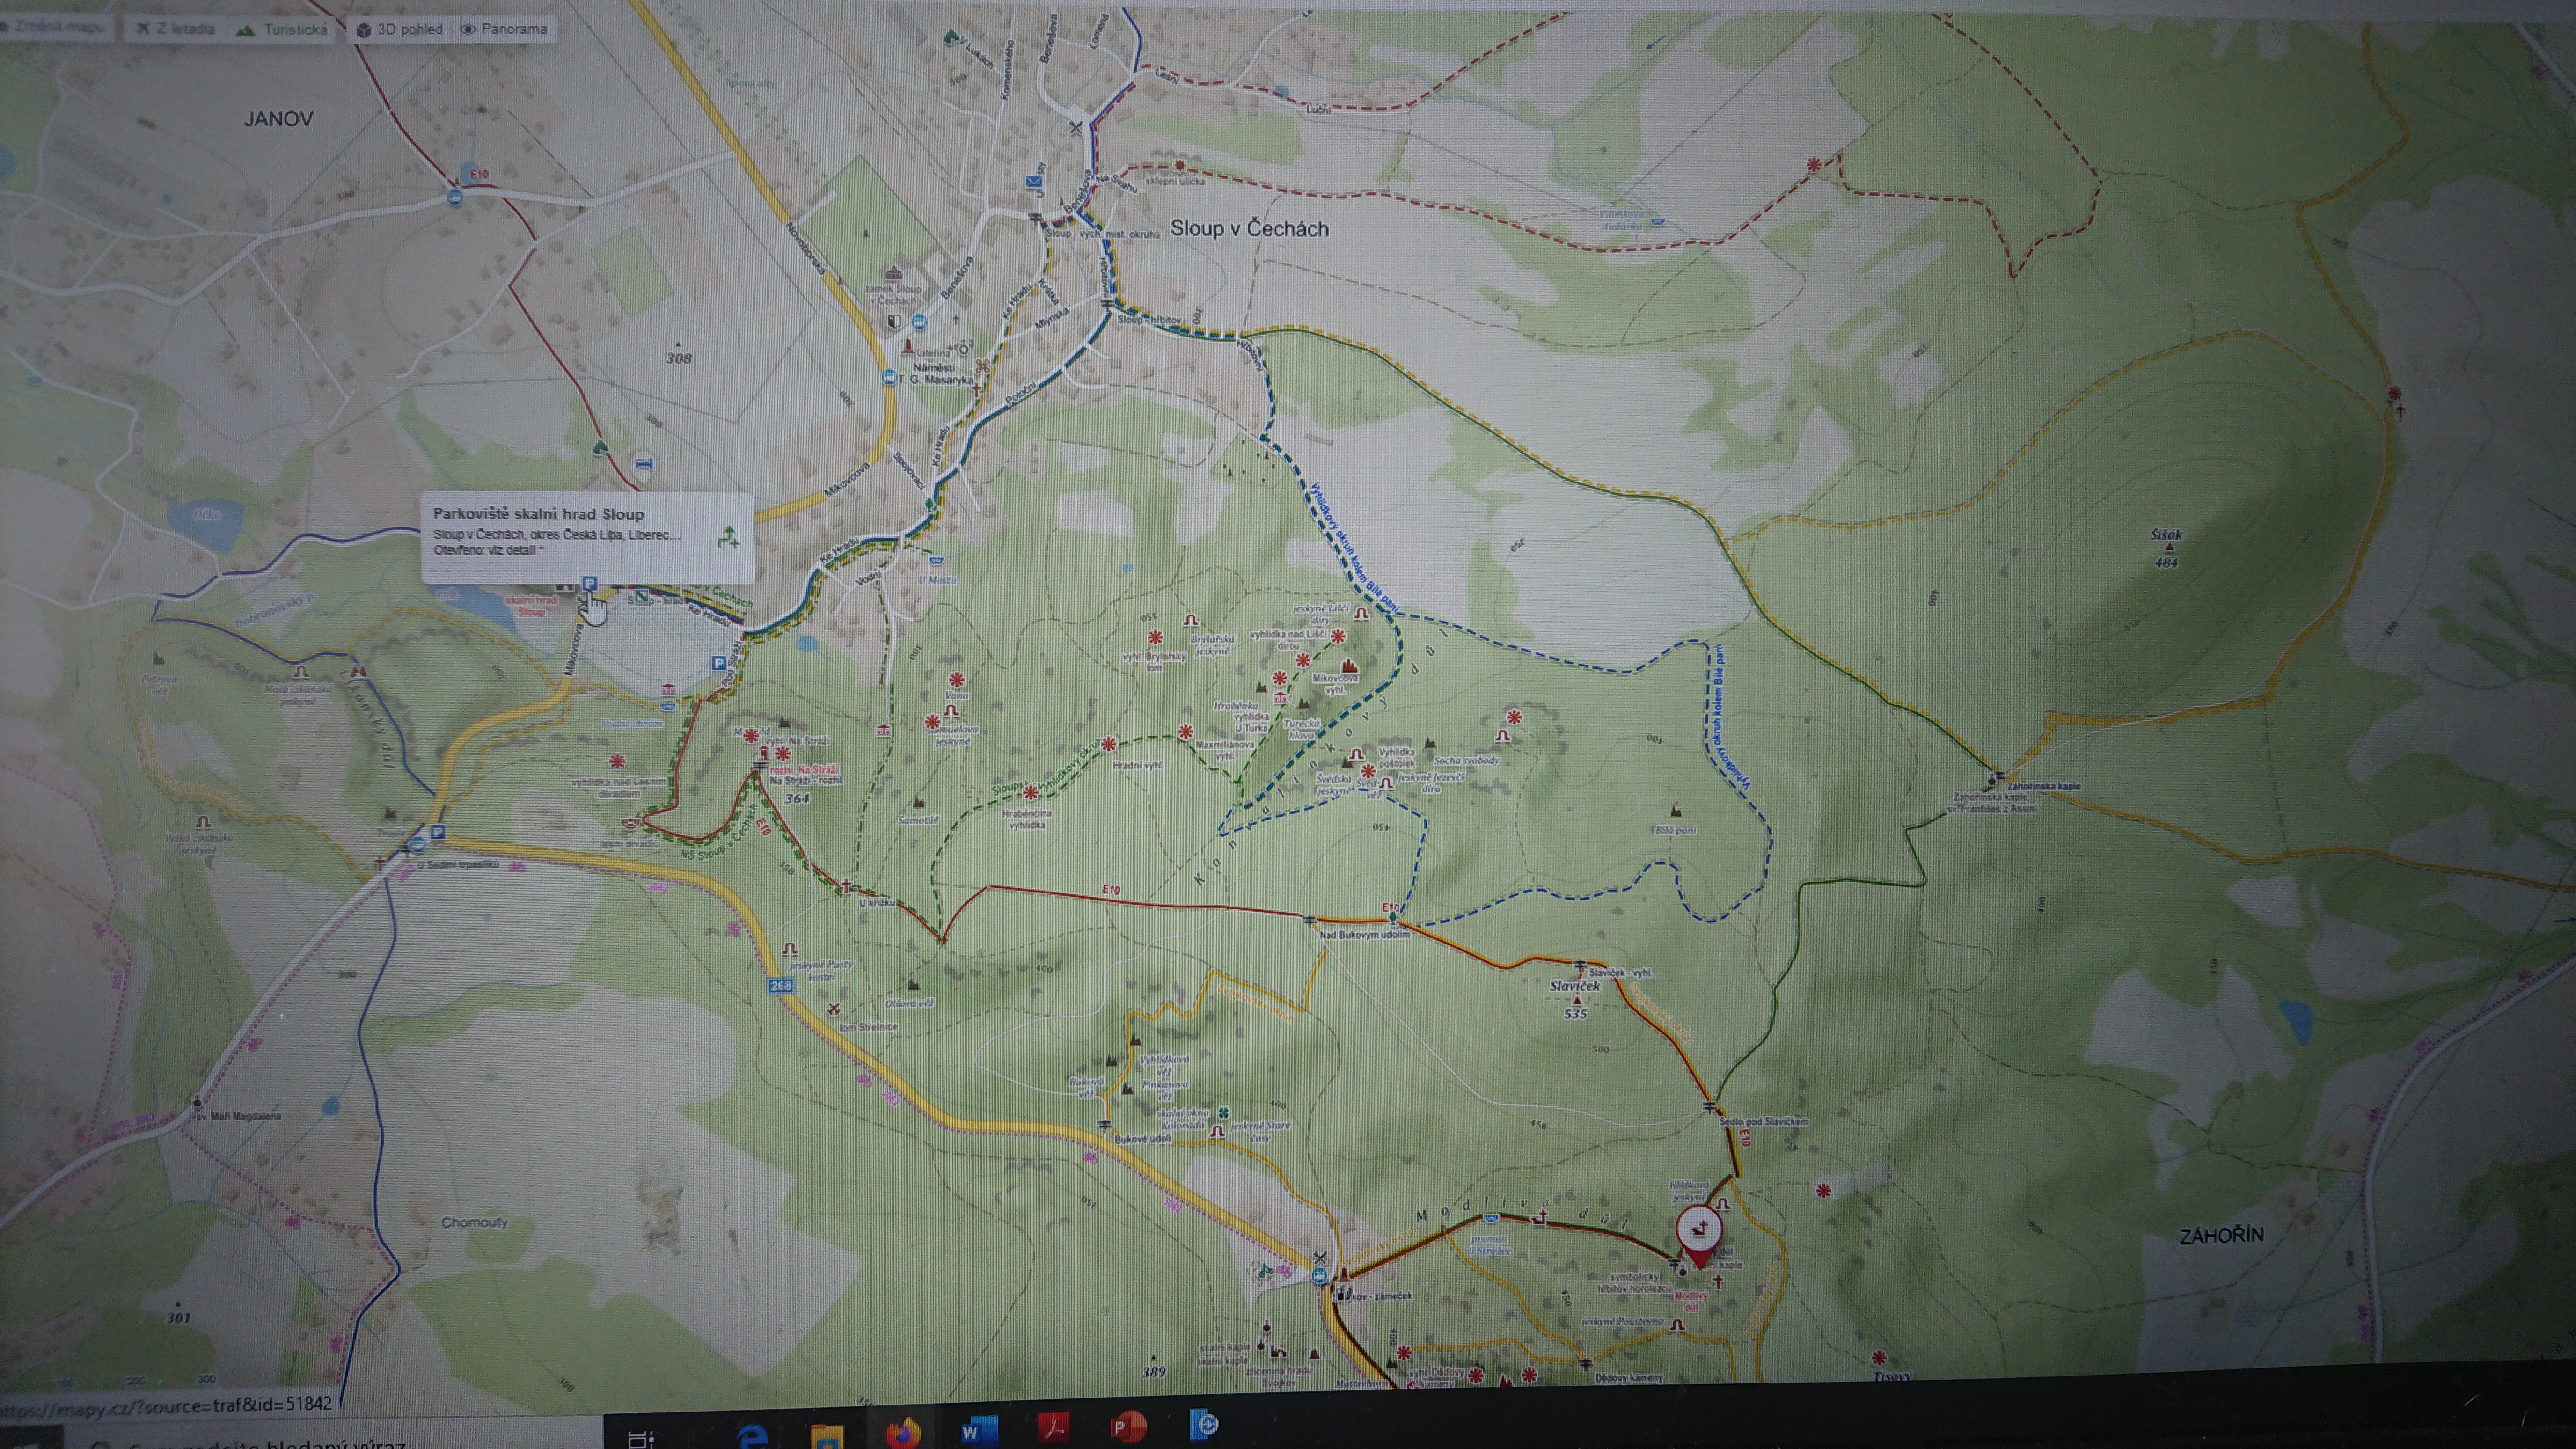Select the elevation point 308 label
2576x1449 pixels.
click(x=679, y=358)
